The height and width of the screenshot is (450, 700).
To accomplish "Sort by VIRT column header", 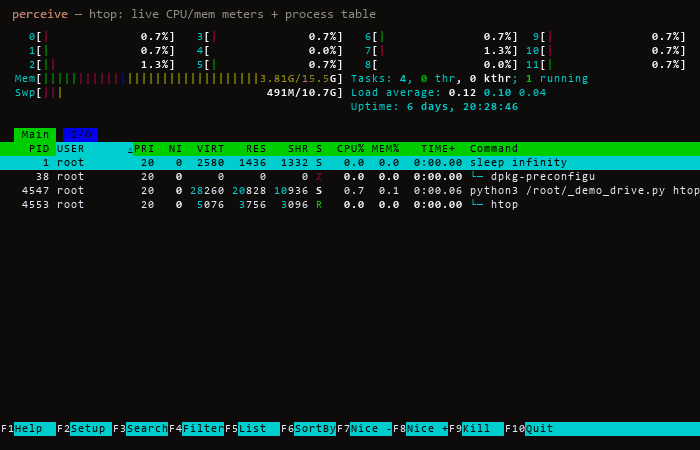I will [210, 149].
